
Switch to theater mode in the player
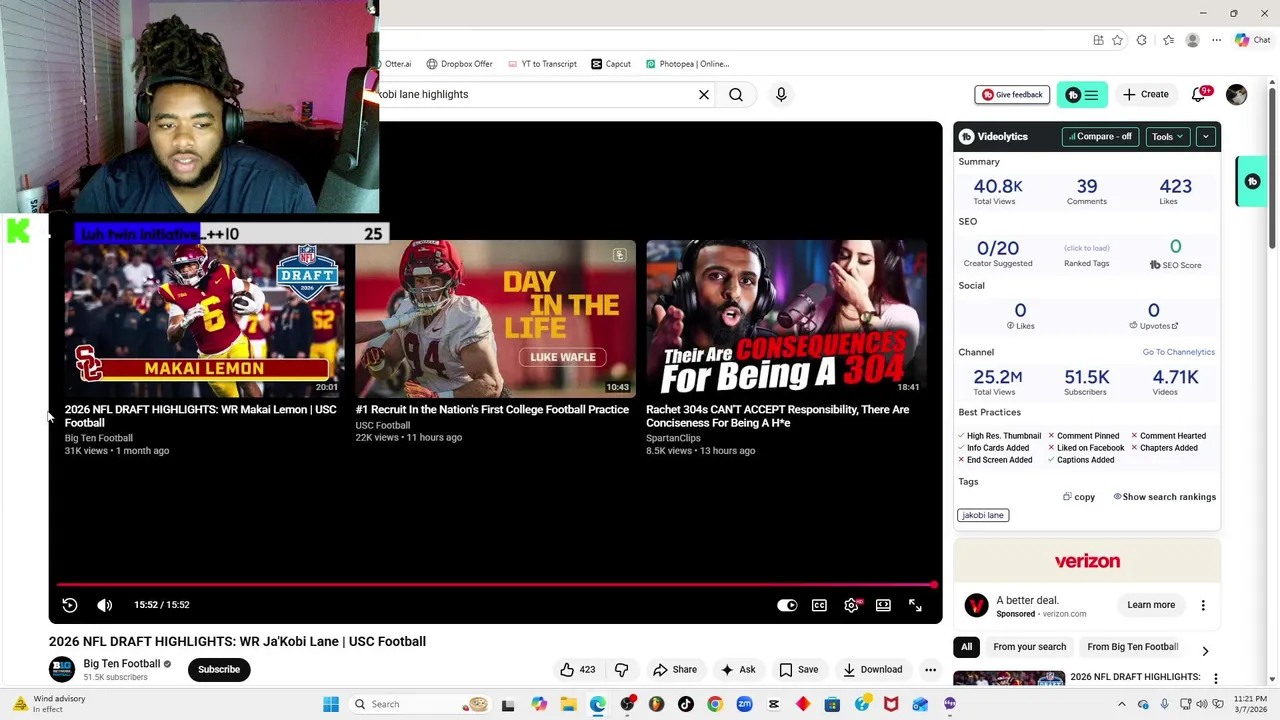click(883, 605)
